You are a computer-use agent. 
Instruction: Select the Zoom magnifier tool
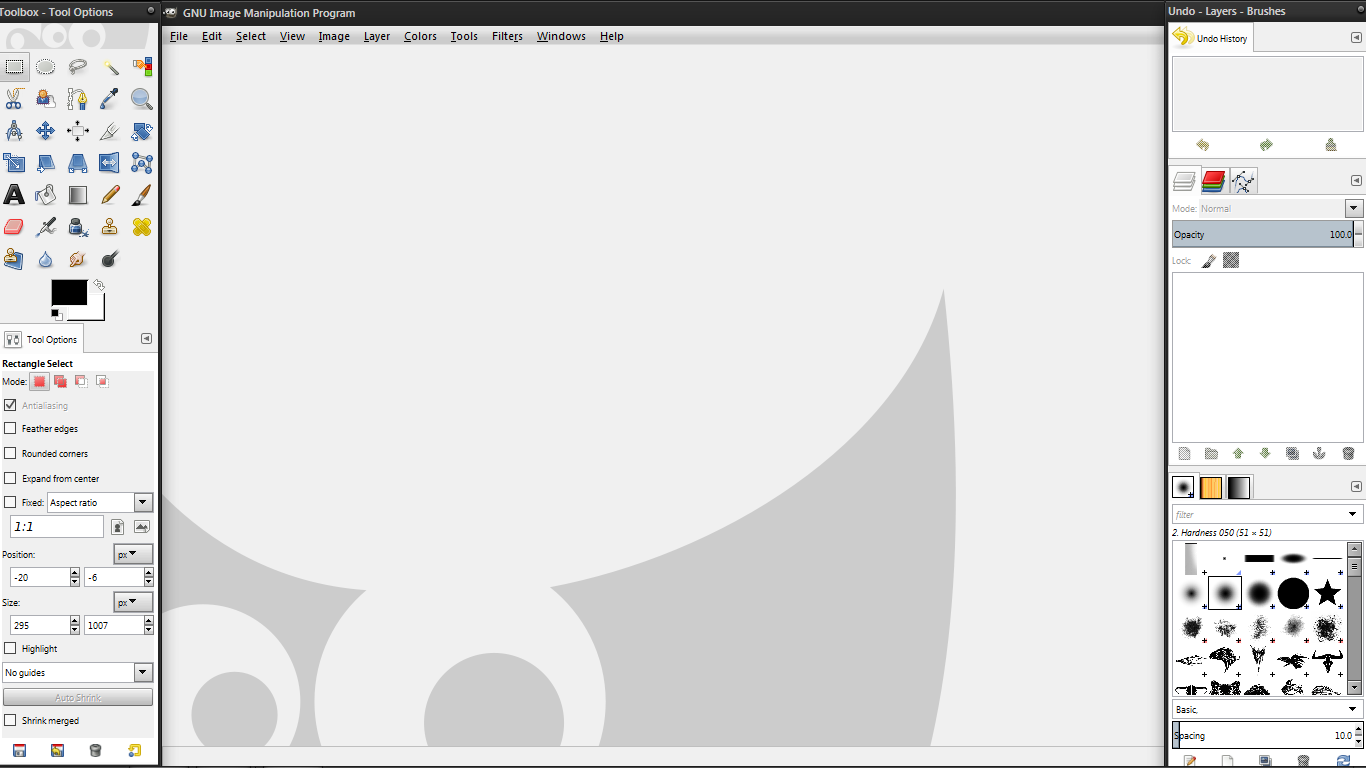click(142, 99)
